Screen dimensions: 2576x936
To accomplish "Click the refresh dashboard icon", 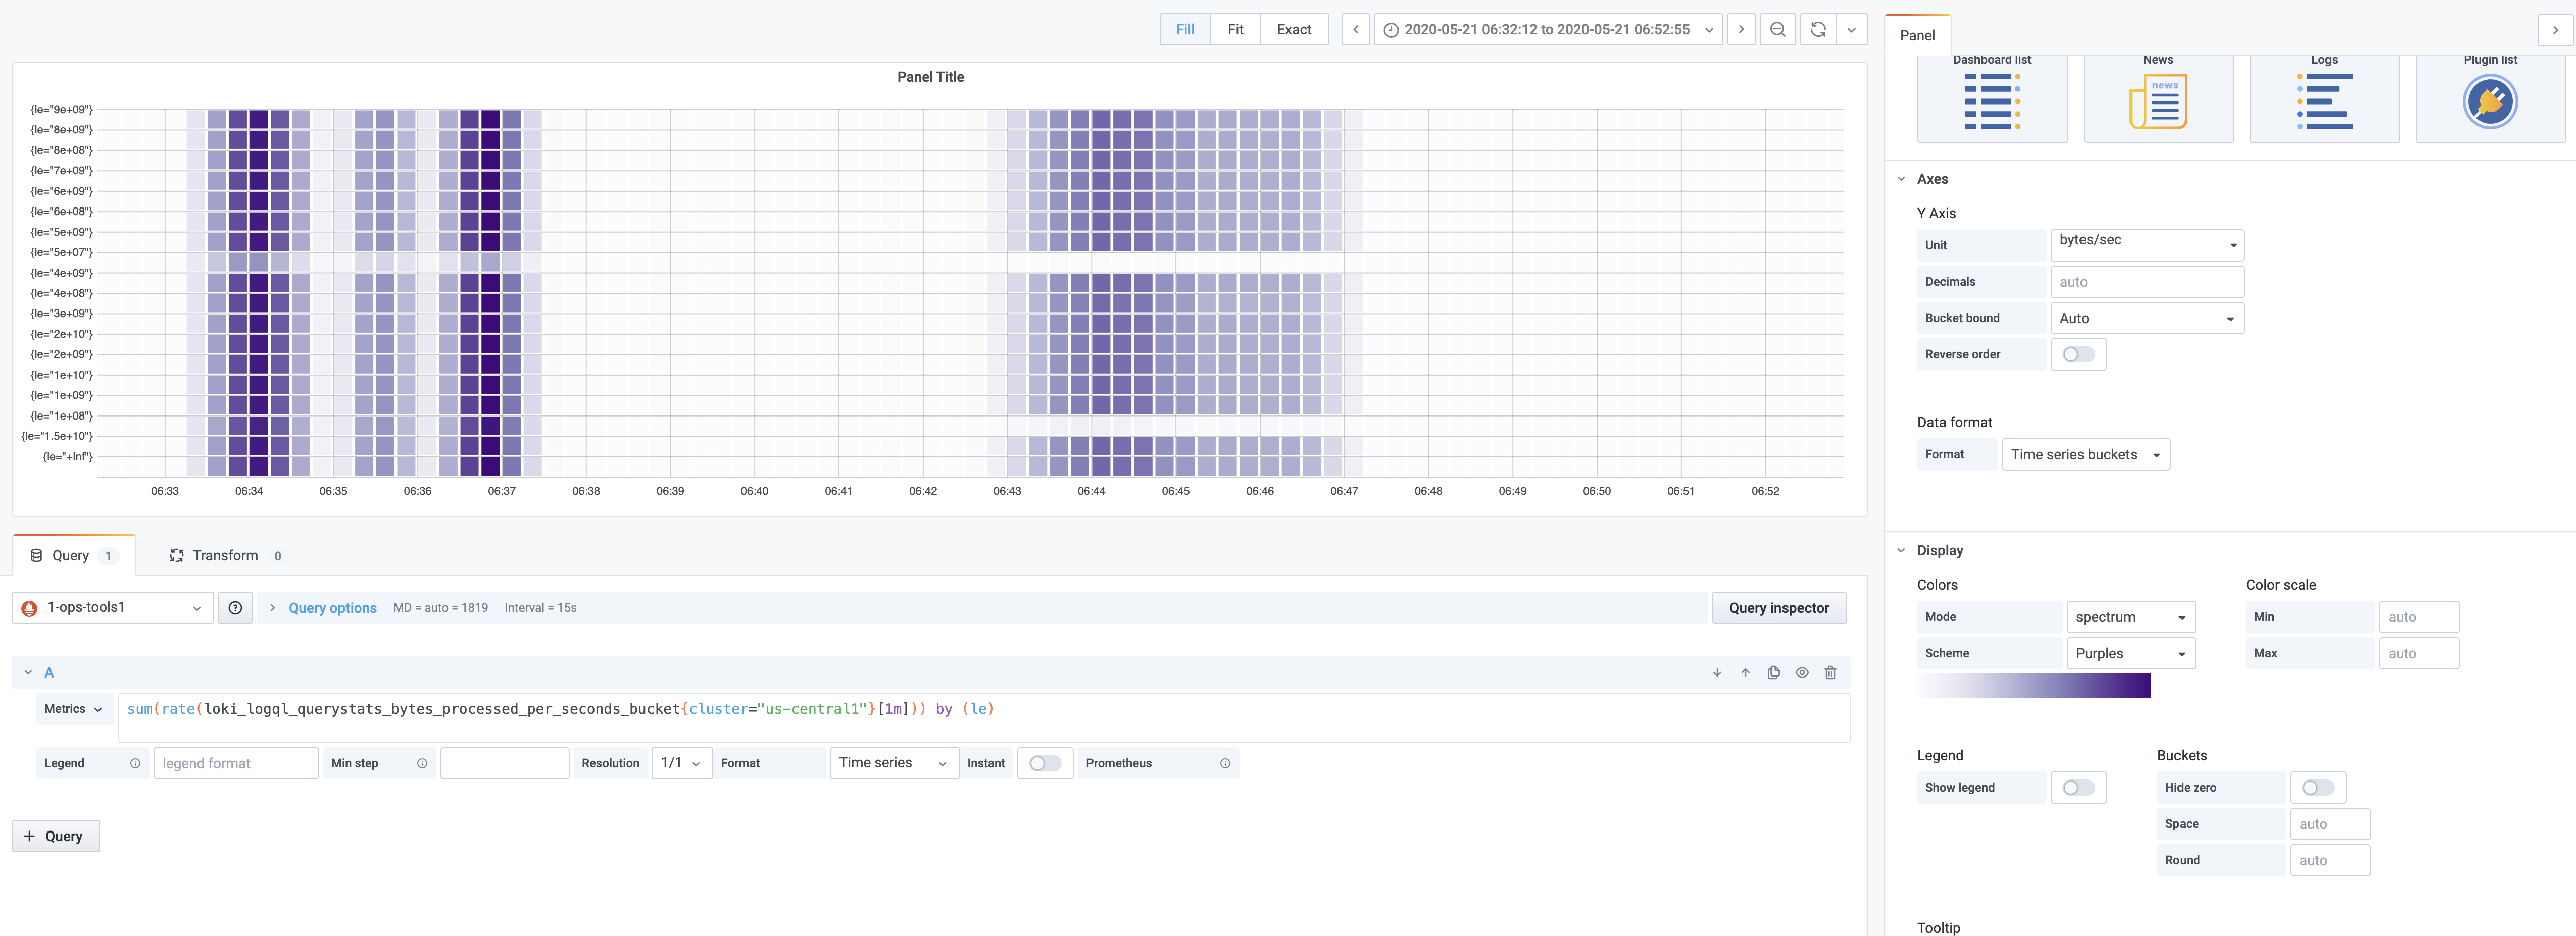I will (1817, 29).
